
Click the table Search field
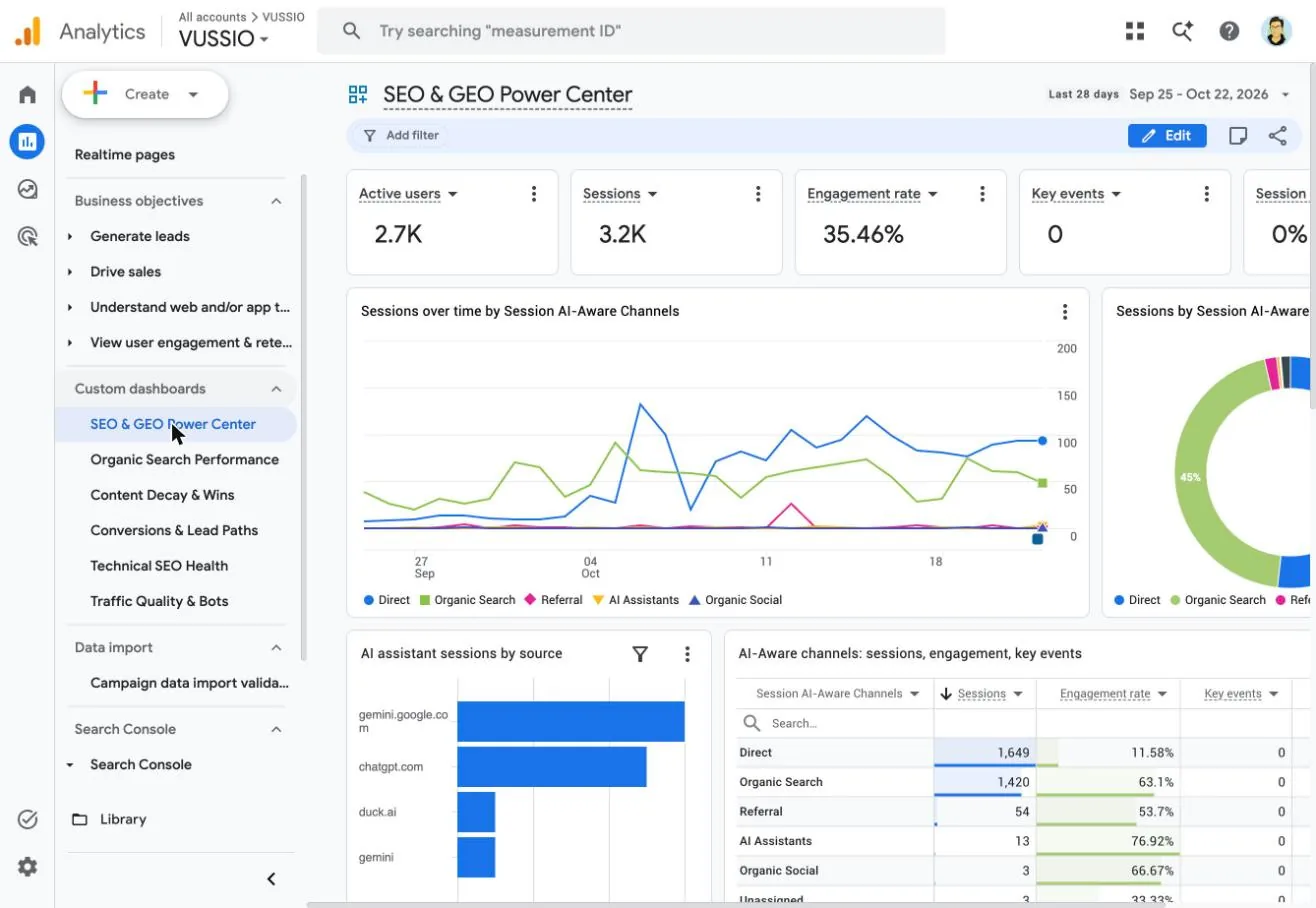click(x=835, y=723)
